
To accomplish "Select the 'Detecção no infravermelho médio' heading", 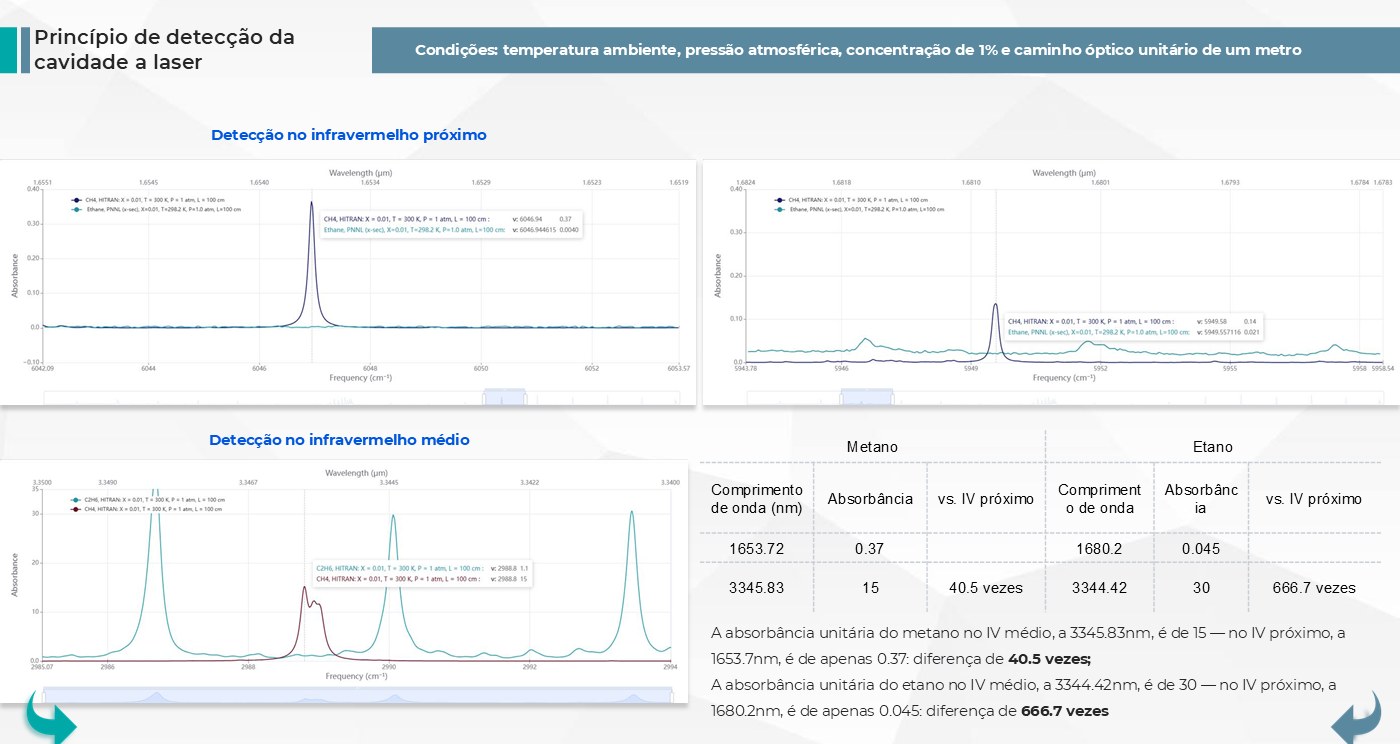I will pos(339,440).
